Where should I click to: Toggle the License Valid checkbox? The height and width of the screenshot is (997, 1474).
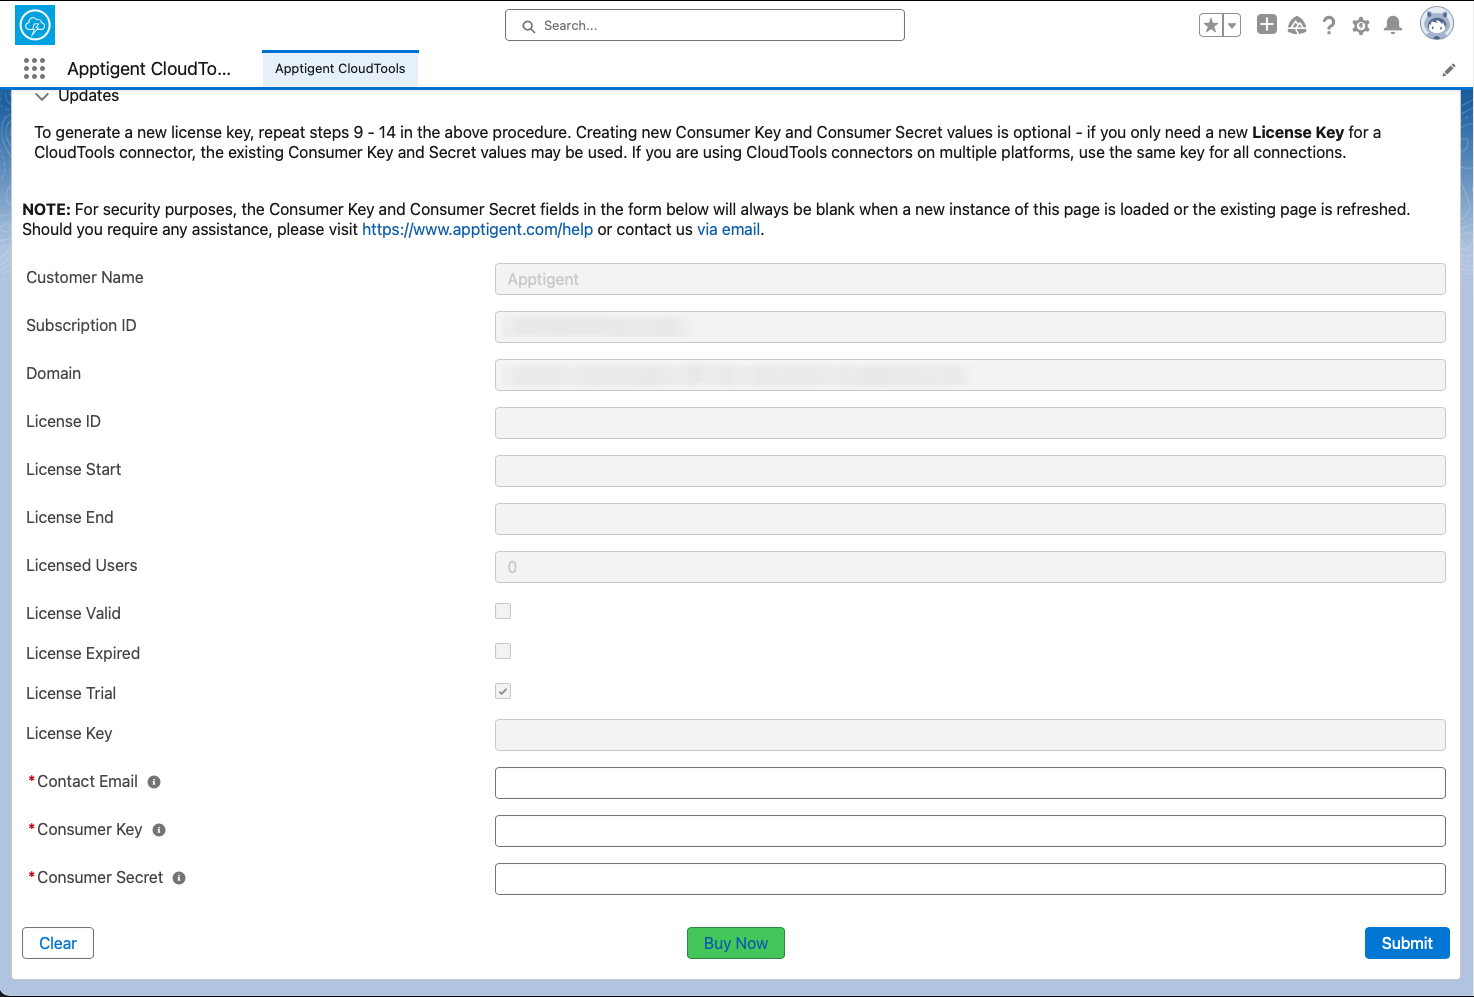point(503,611)
